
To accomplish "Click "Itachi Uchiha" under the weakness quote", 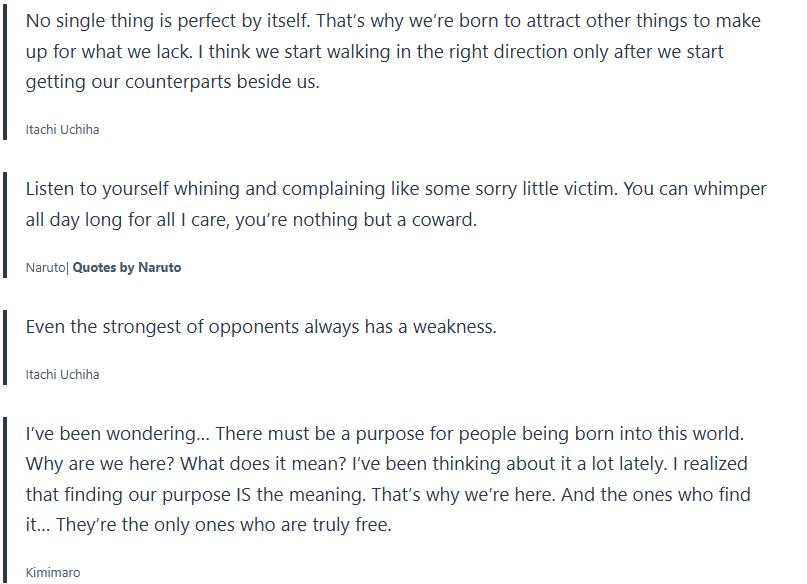I will (62, 375).
